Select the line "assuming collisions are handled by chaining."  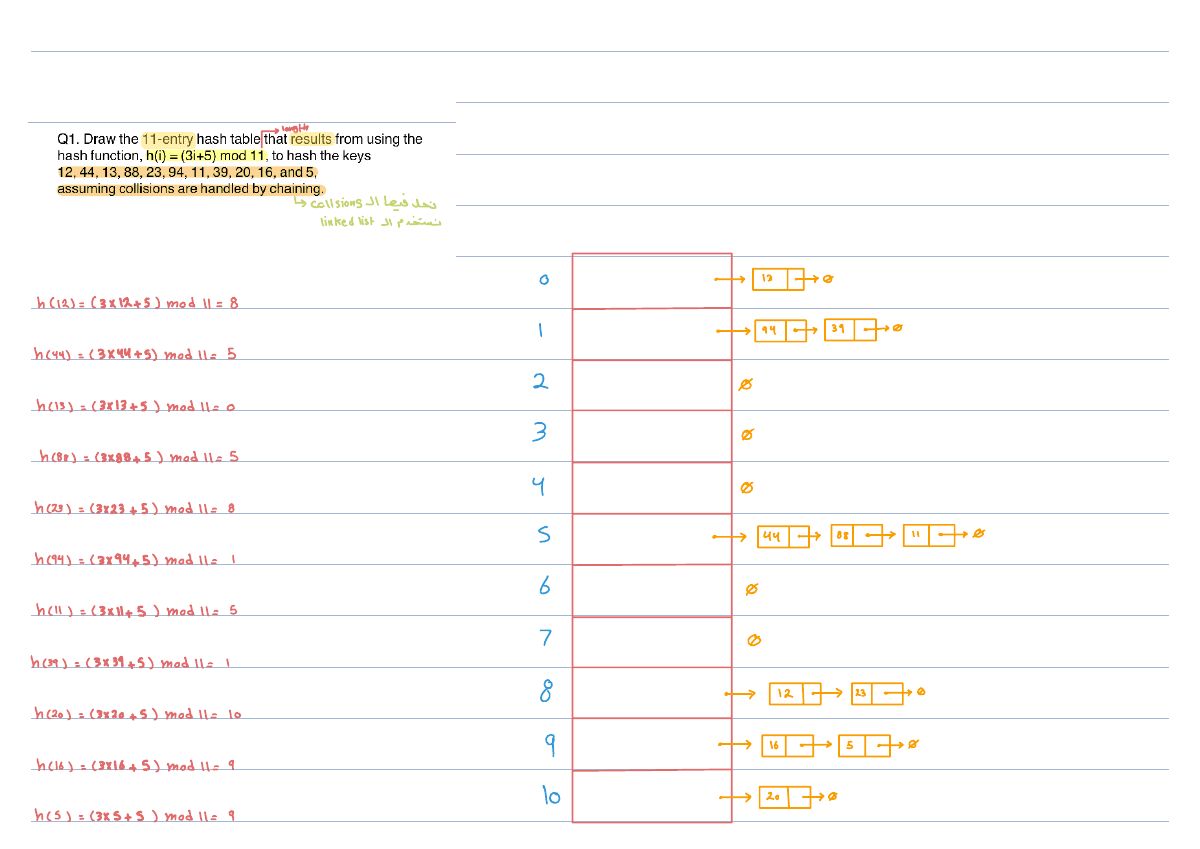[x=191, y=189]
